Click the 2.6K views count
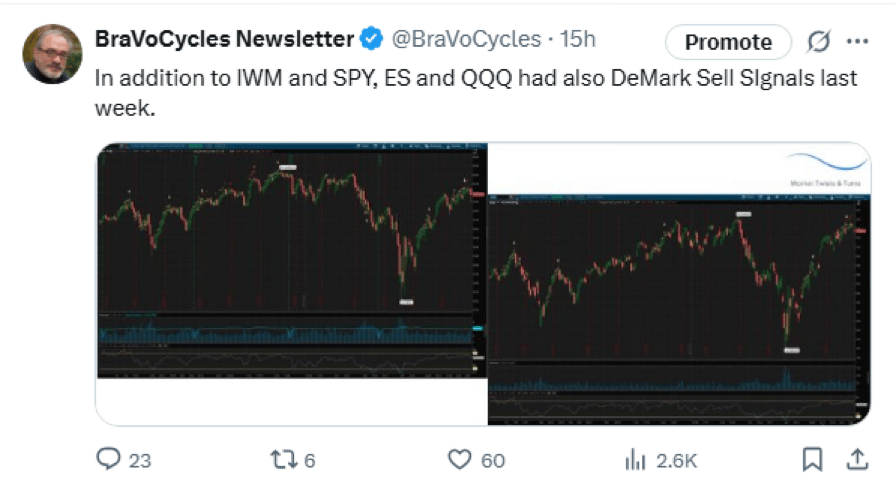This screenshot has height=490, width=896. coord(677,460)
